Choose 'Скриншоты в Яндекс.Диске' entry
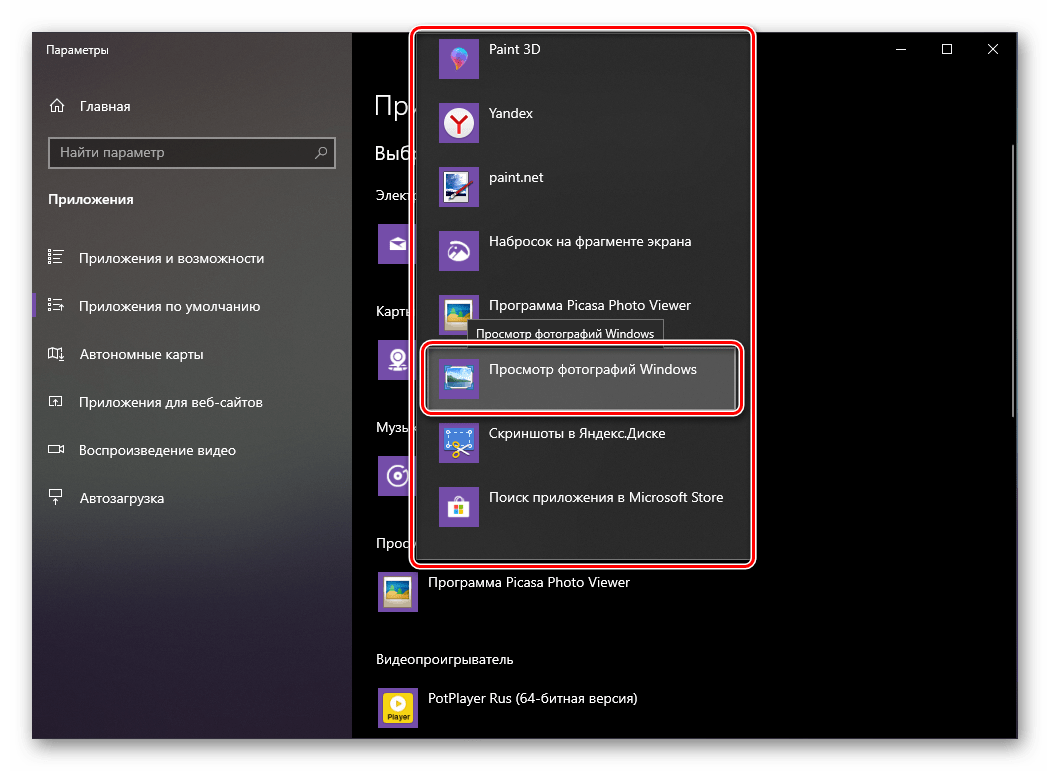Screen dimensions: 1050x771 pos(577,433)
